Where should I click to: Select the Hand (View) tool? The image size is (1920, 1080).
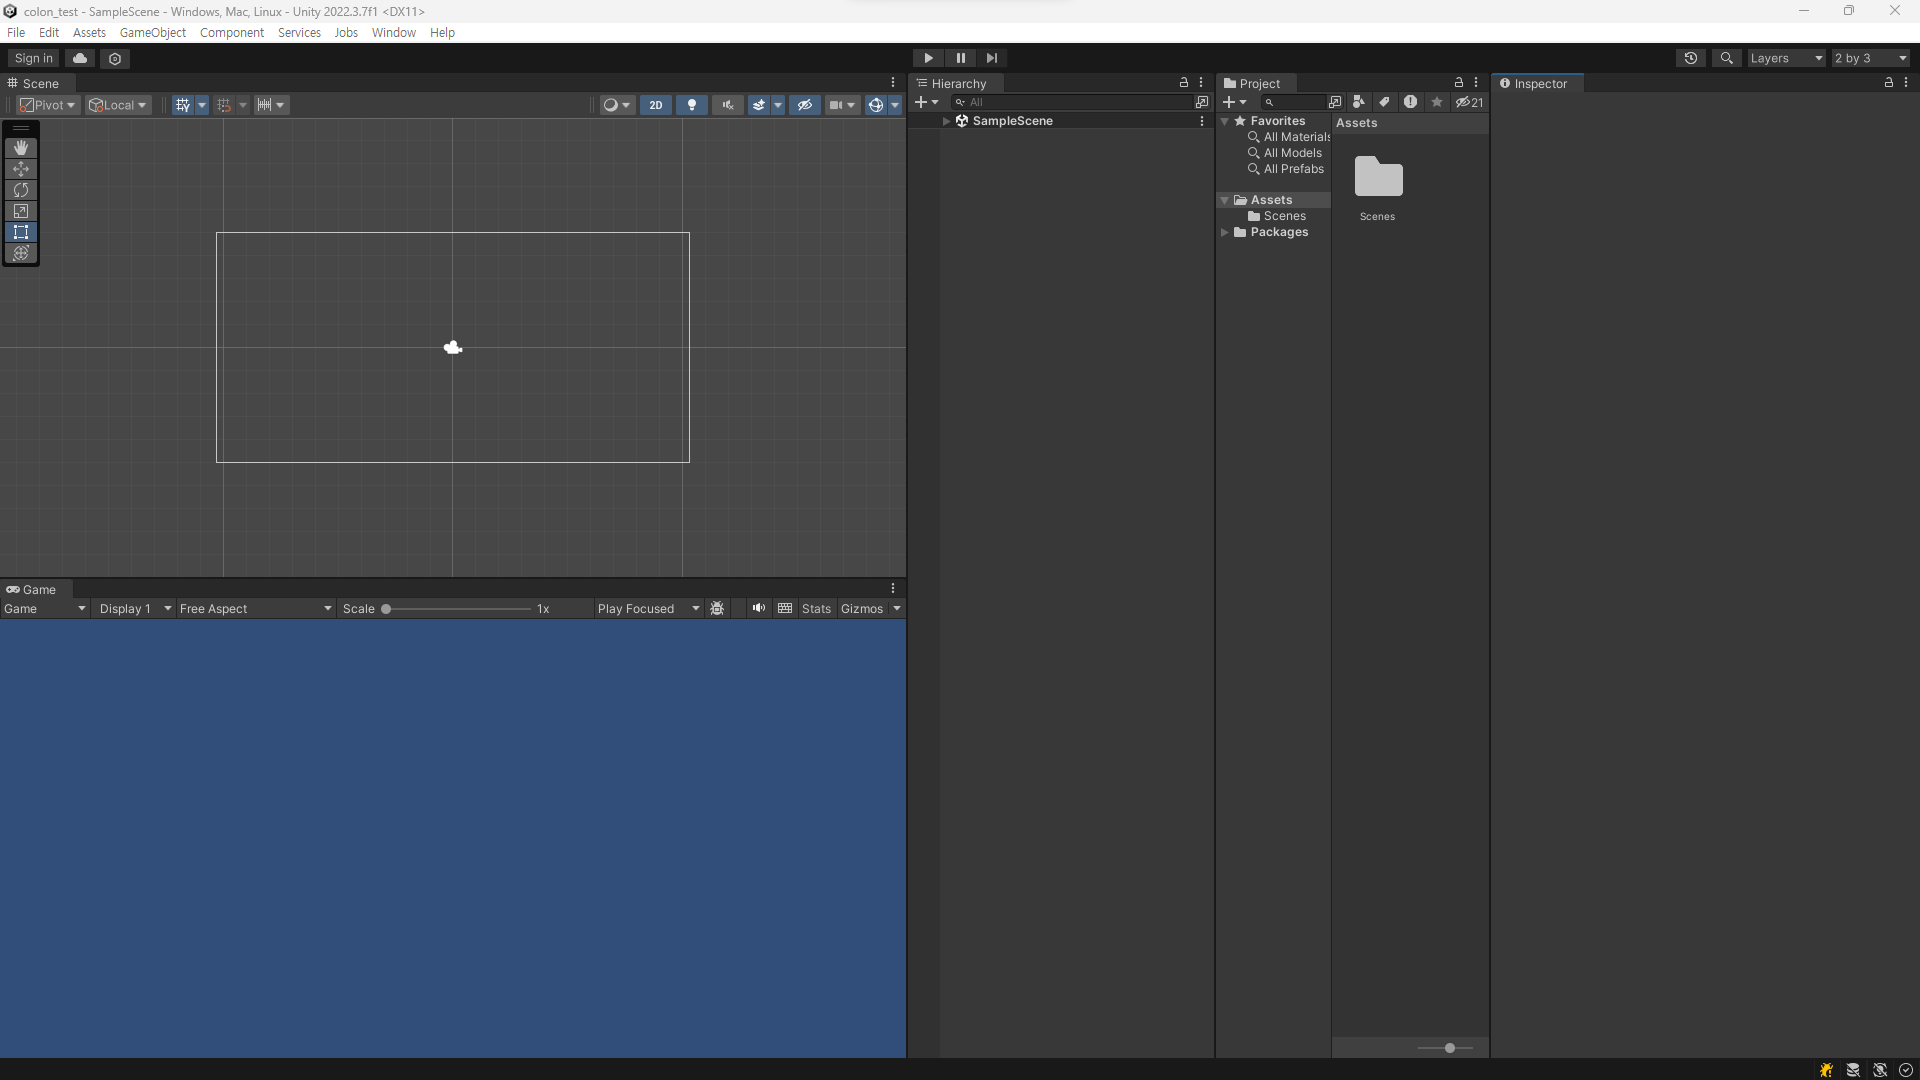pos(21,148)
